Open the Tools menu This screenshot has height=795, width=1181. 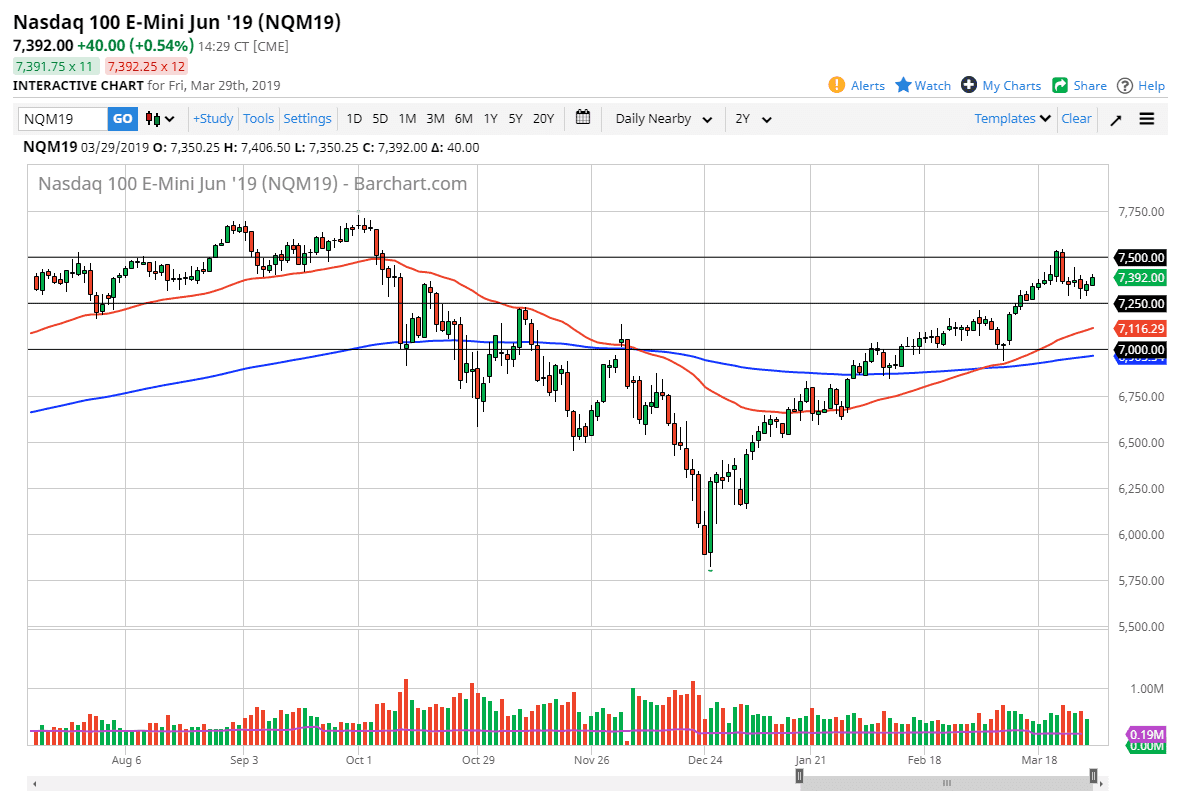[258, 118]
